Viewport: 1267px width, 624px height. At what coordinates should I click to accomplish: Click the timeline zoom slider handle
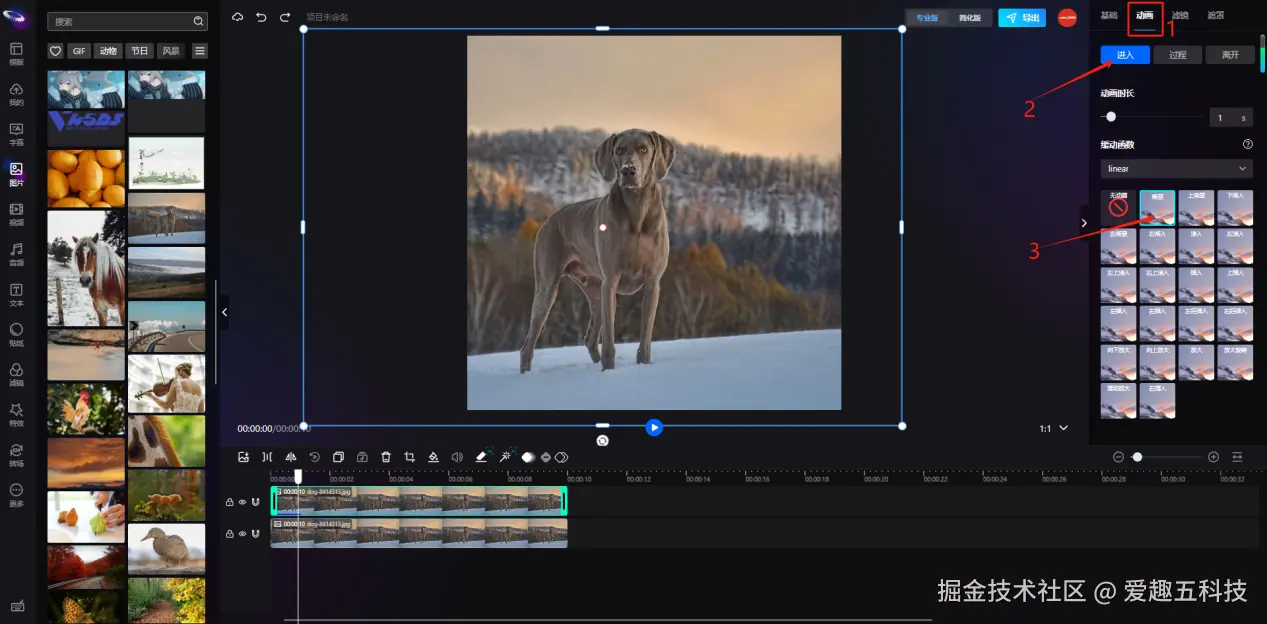click(1137, 457)
